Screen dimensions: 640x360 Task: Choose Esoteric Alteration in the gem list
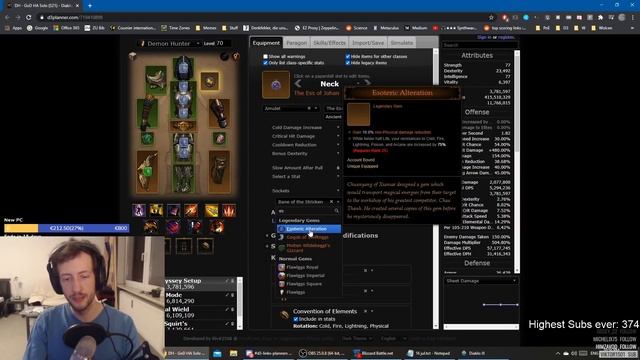(309, 229)
